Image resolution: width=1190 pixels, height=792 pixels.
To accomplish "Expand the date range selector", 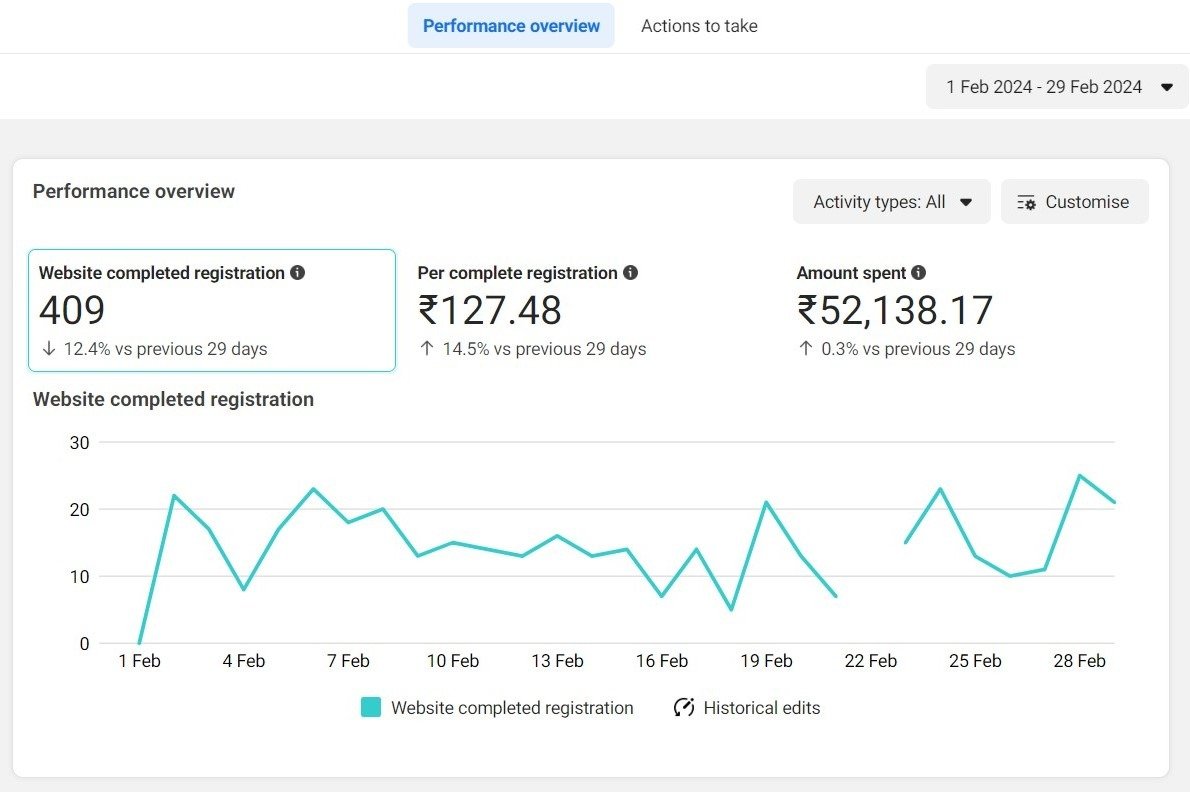I will pos(1056,87).
